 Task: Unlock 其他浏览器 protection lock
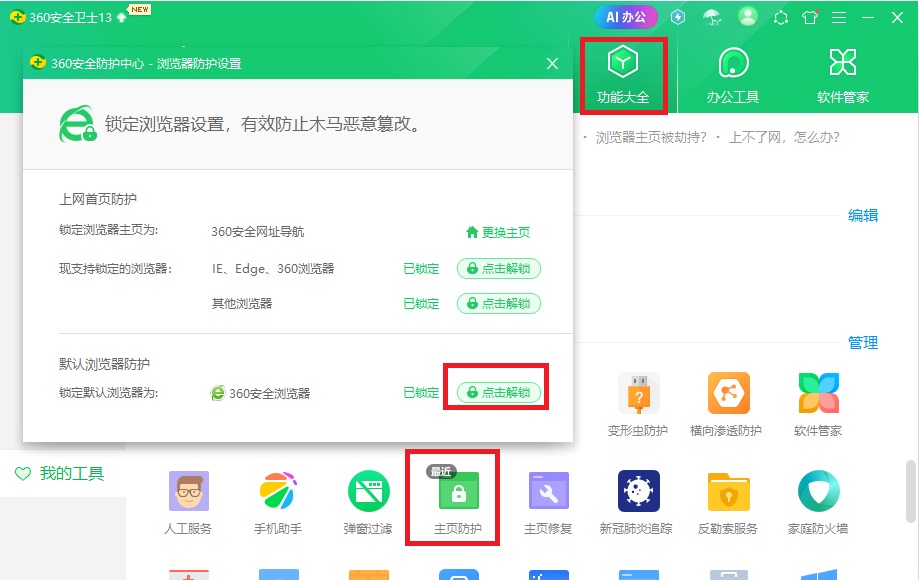pyautogui.click(x=498, y=301)
